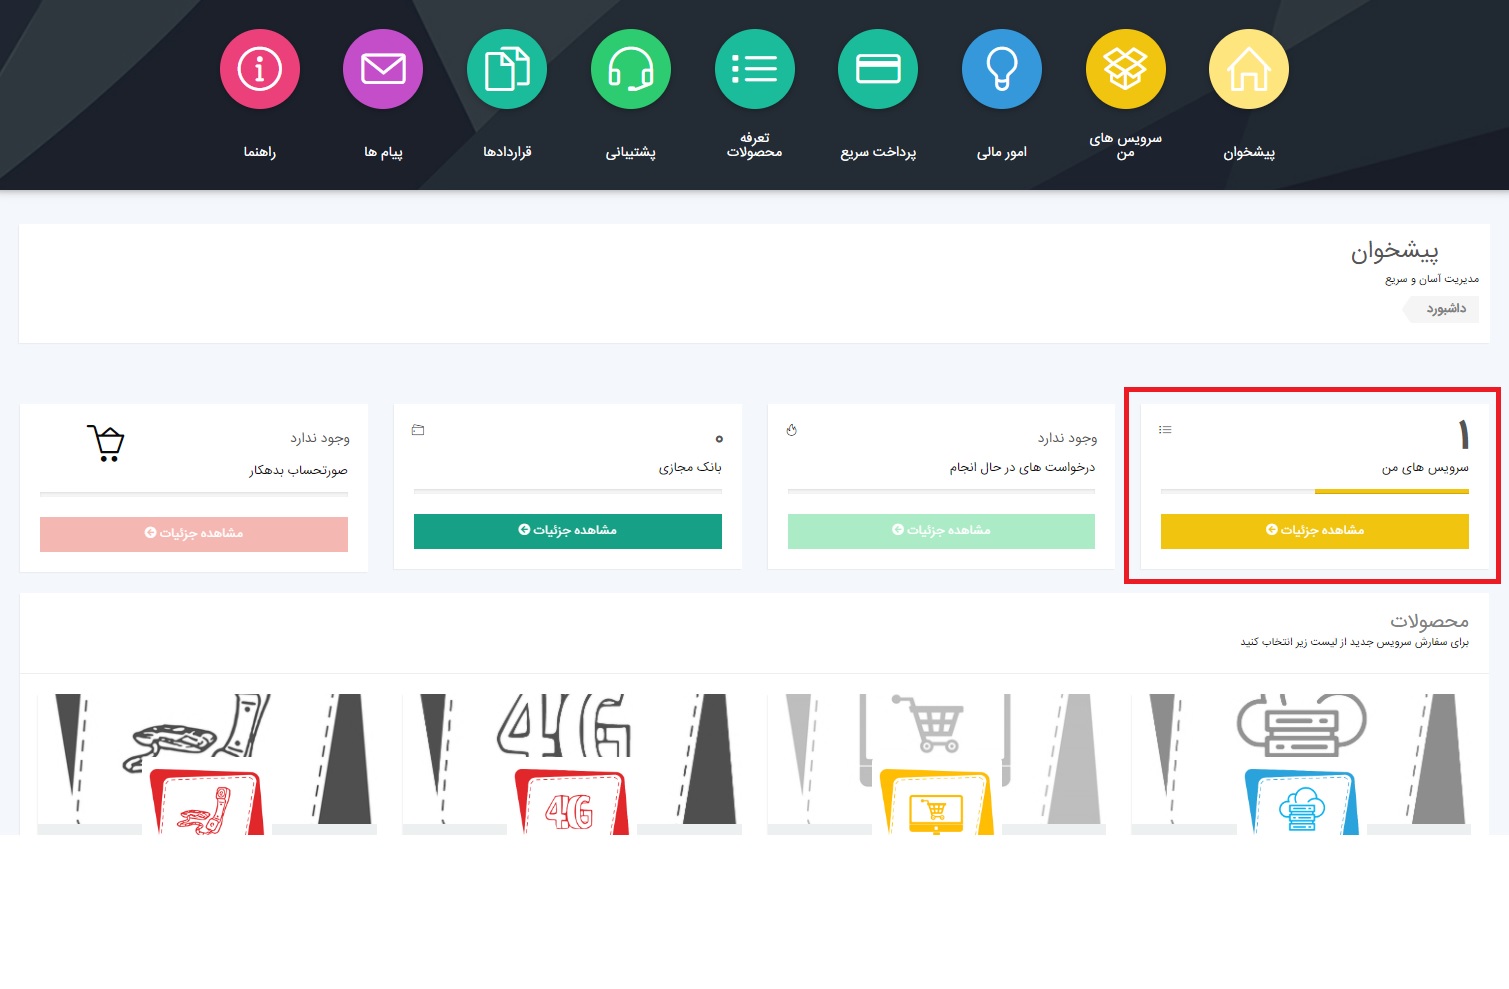Select the 4G internet product thumbnail
1509x989 pixels.
coord(572,763)
